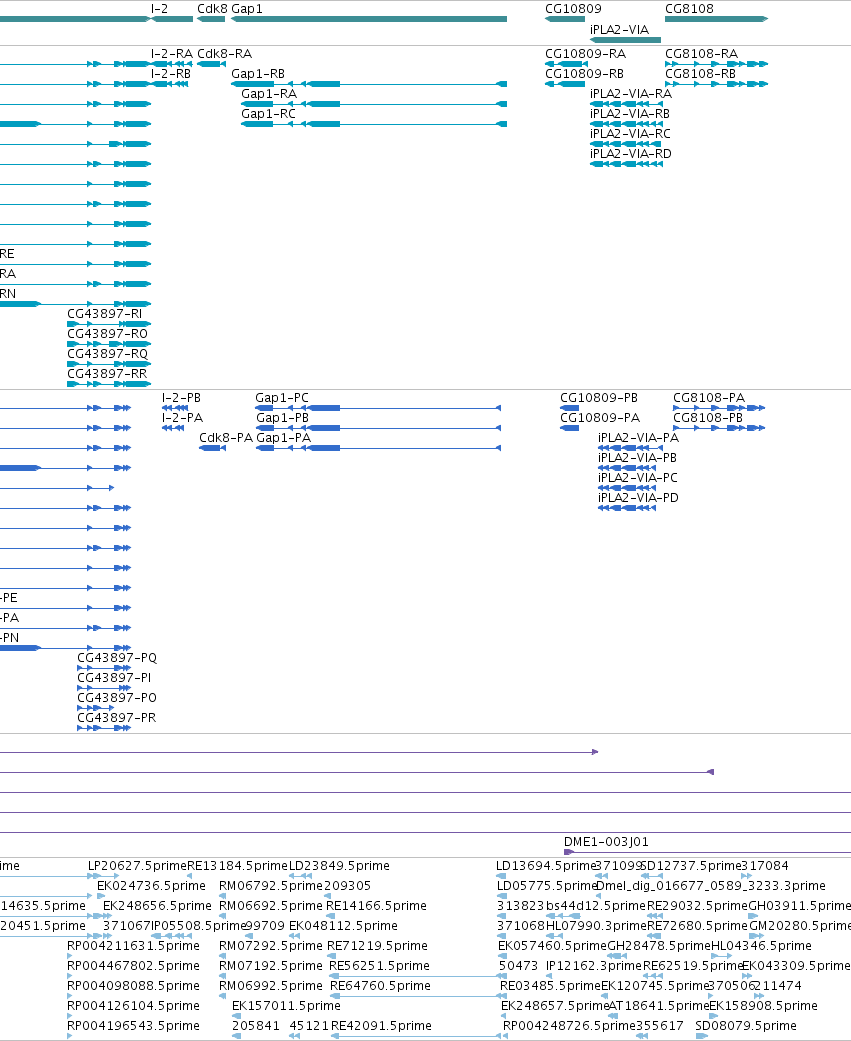Select the Gap1-RB transcript label
Image resolution: width=851 pixels, height=1041 pixels.
[258, 74]
